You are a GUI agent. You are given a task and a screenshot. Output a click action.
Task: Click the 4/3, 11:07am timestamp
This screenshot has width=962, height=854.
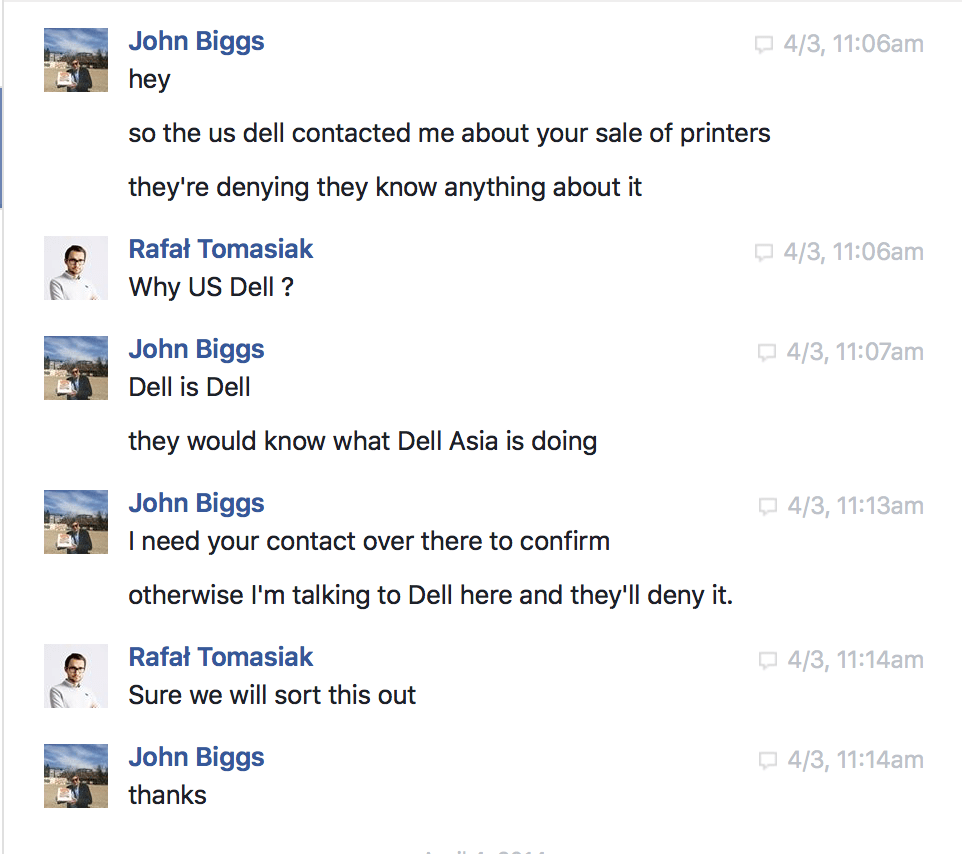855,353
